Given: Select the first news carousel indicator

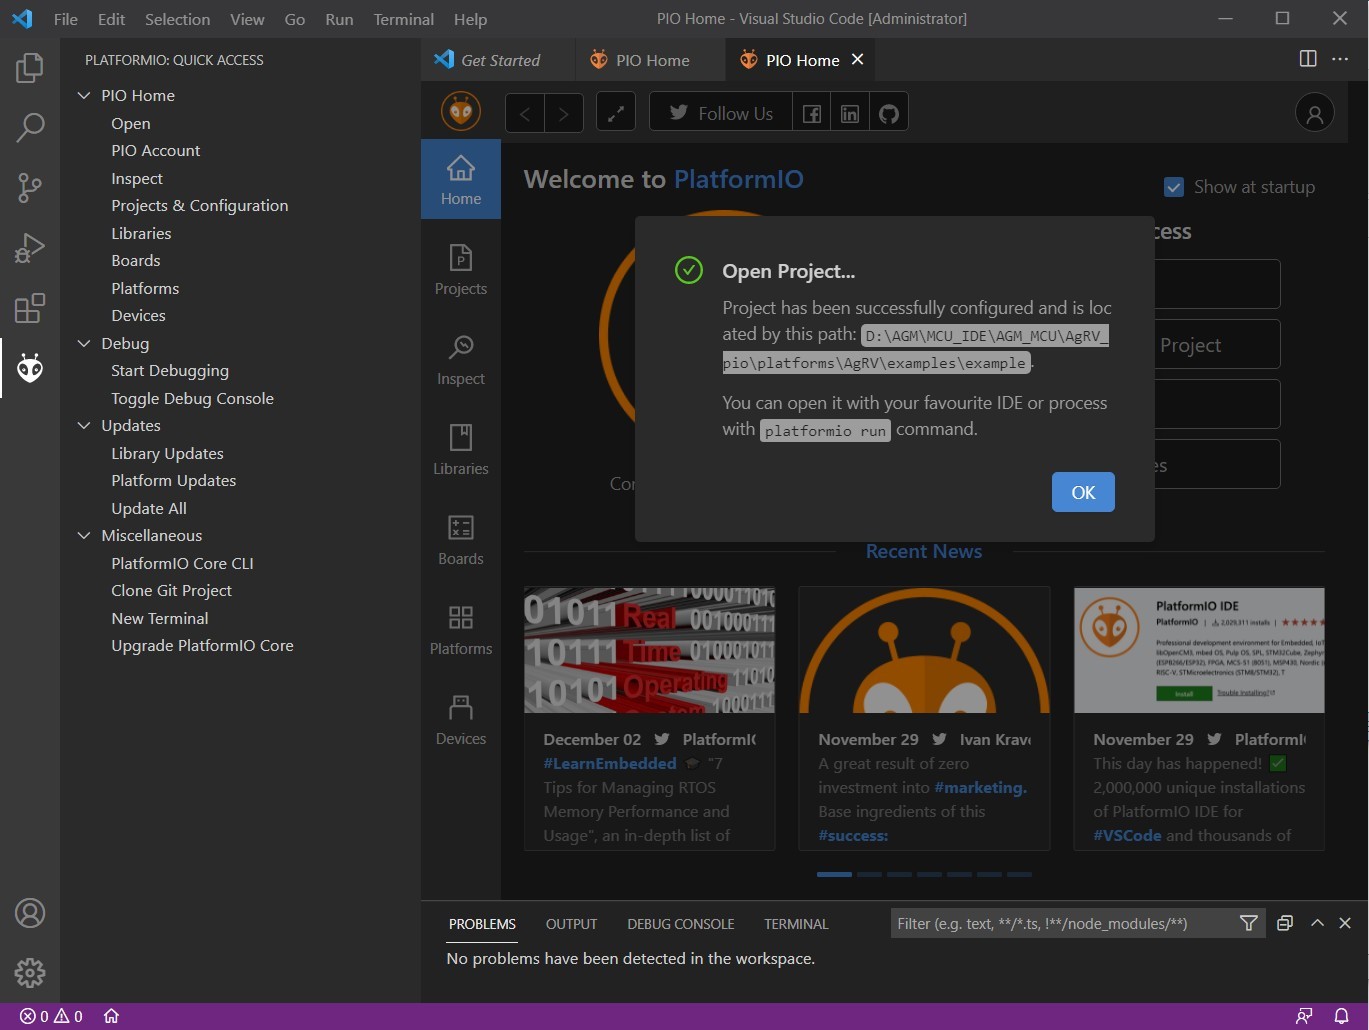Looking at the screenshot, I should click(x=834, y=874).
